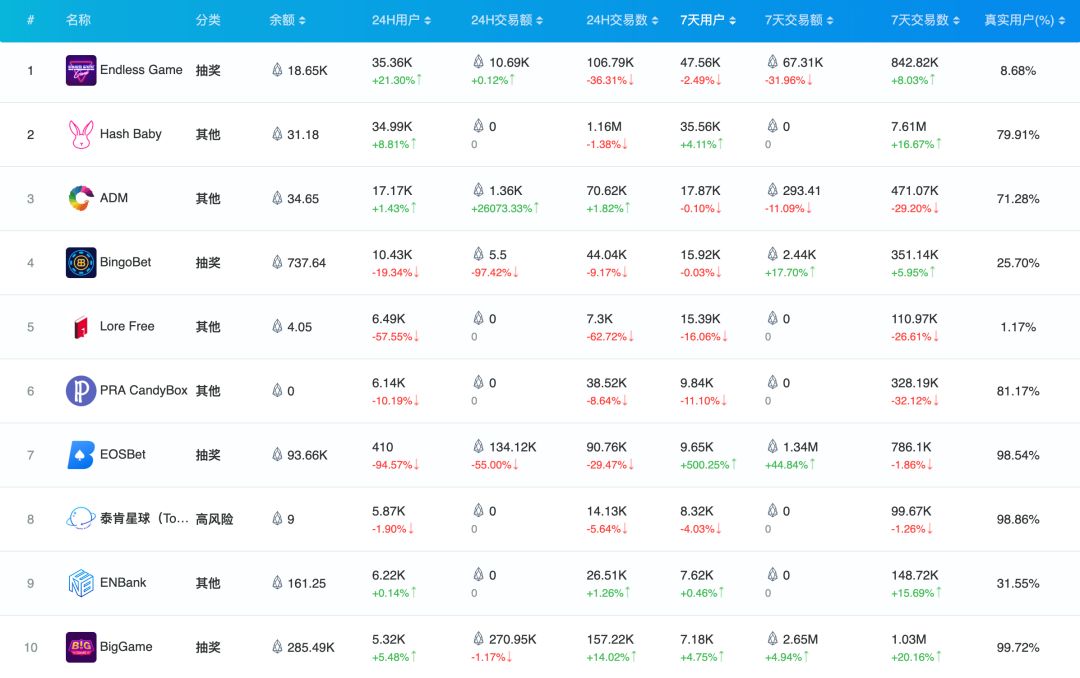Viewport: 1080px width, 678px height.
Task: Sort table by 24H用户 column
Action: tap(402, 20)
